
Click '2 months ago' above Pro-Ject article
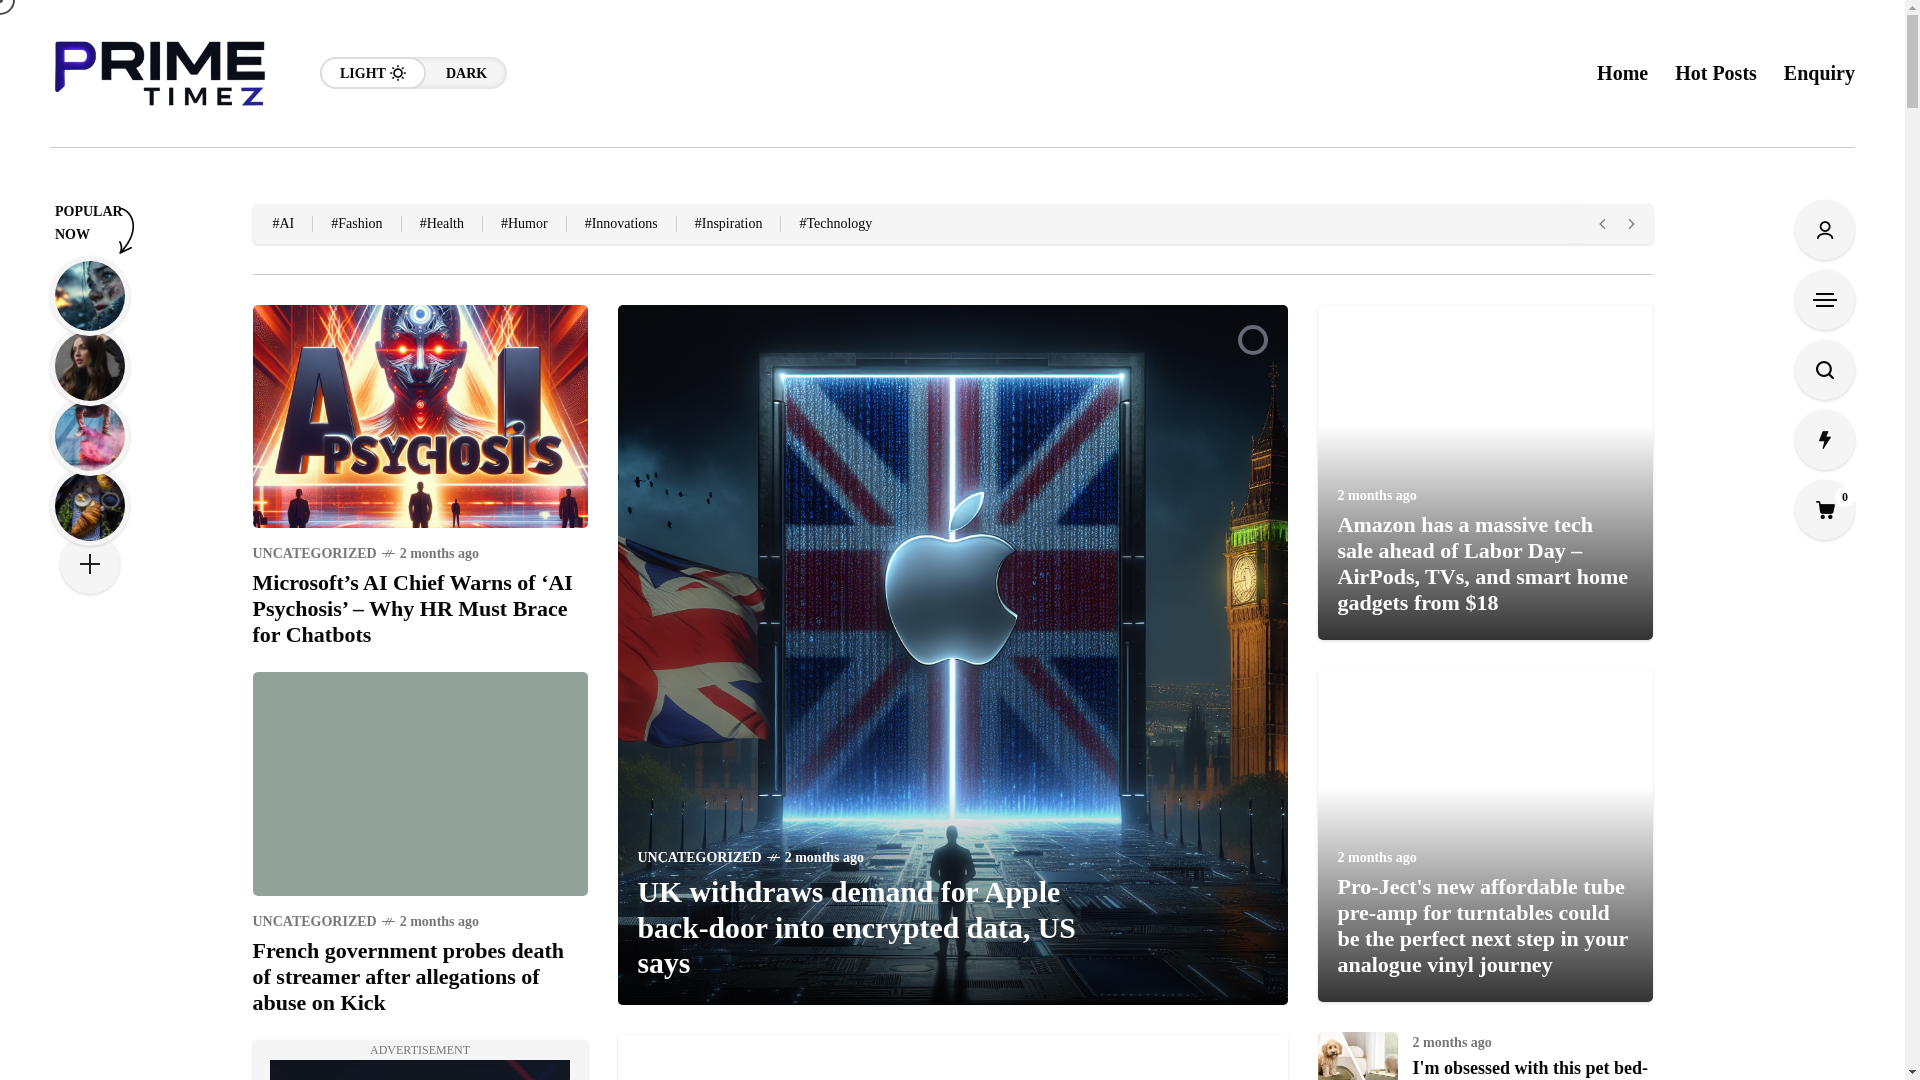click(x=1376, y=858)
